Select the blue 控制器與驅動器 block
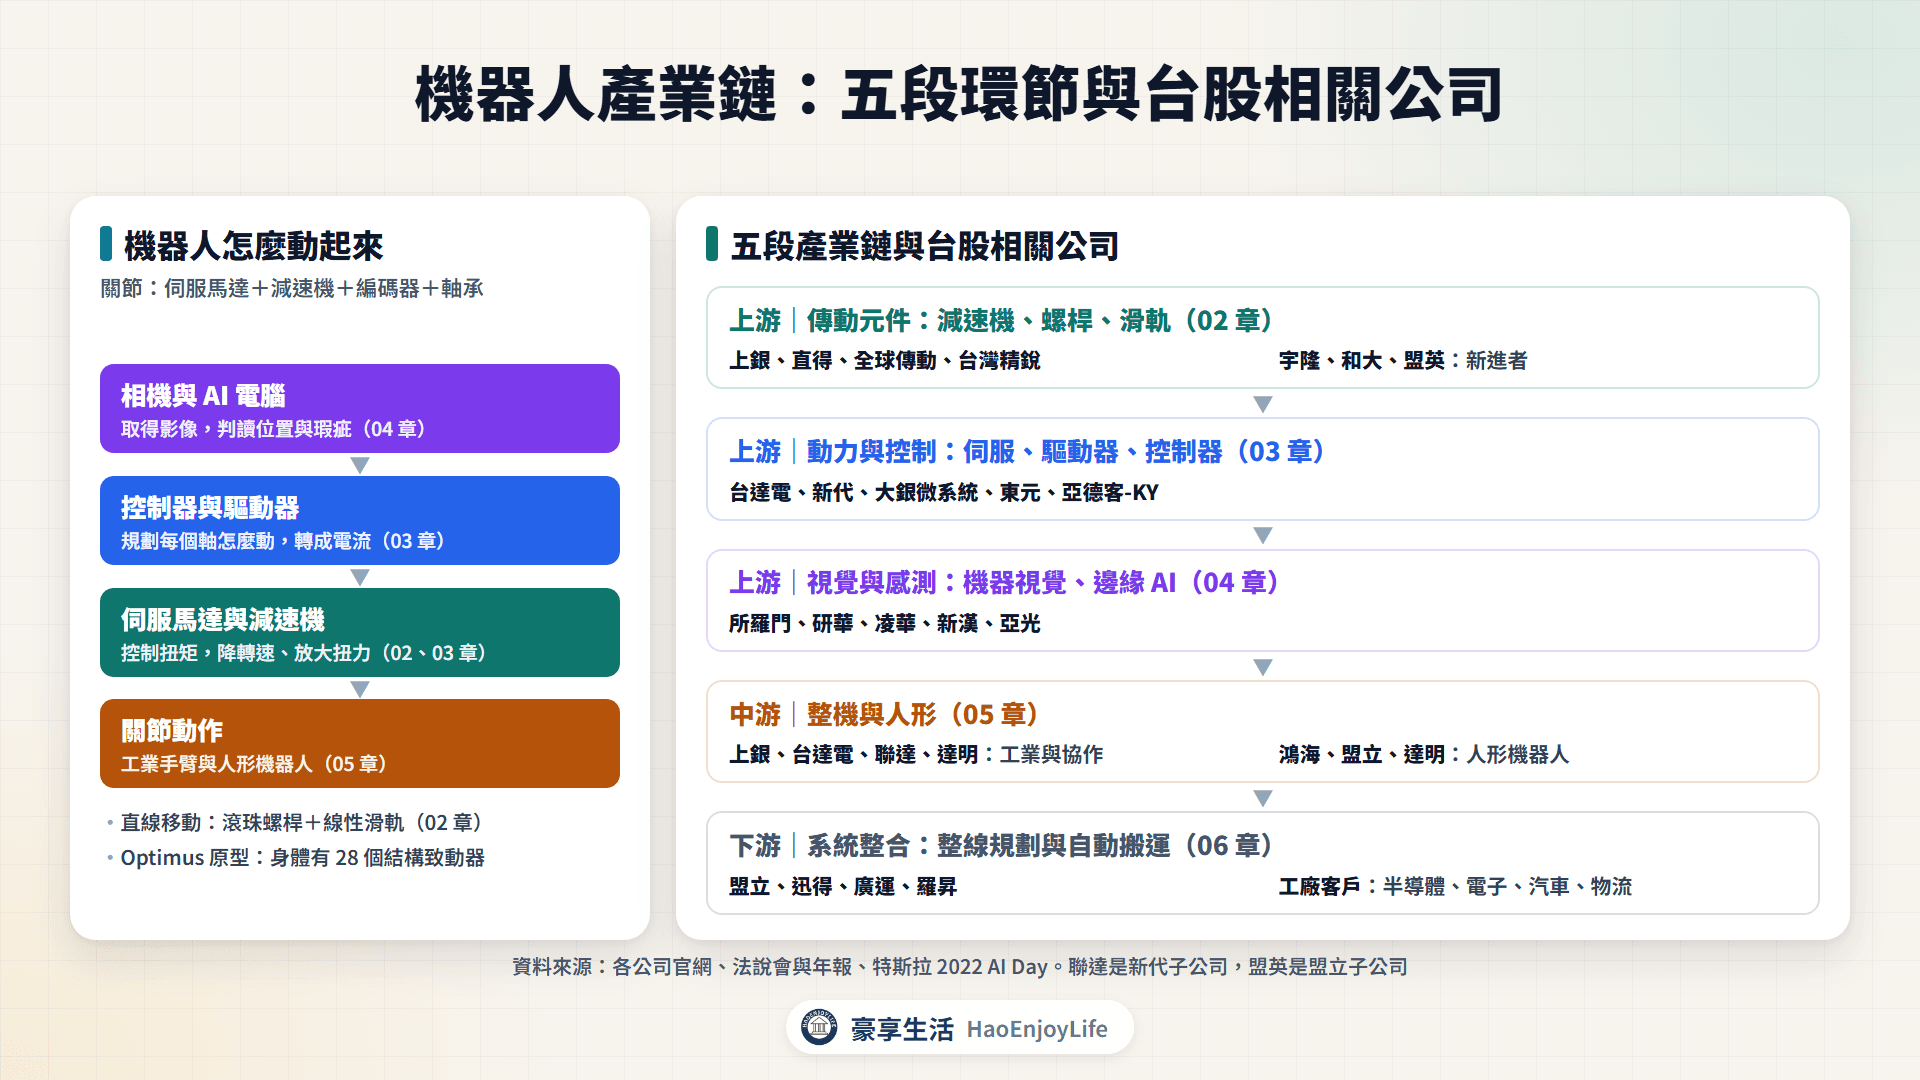The image size is (1920, 1080). click(x=360, y=520)
